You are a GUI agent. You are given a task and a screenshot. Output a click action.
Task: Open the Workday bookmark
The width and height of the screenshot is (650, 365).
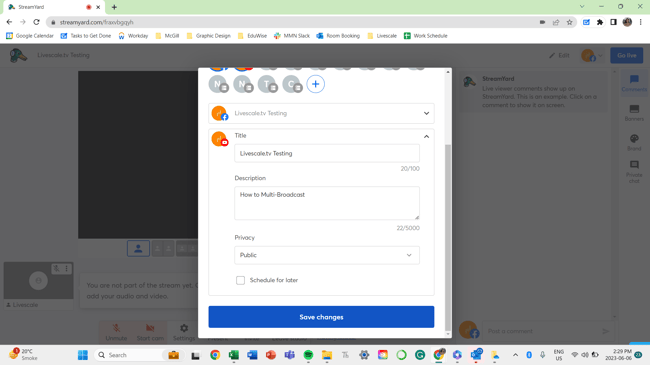click(x=133, y=36)
